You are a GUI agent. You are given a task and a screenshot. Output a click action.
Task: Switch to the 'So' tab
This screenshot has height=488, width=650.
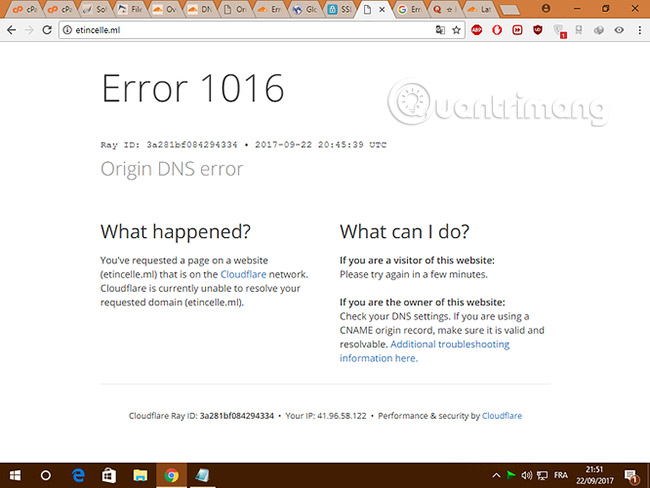[x=95, y=9]
